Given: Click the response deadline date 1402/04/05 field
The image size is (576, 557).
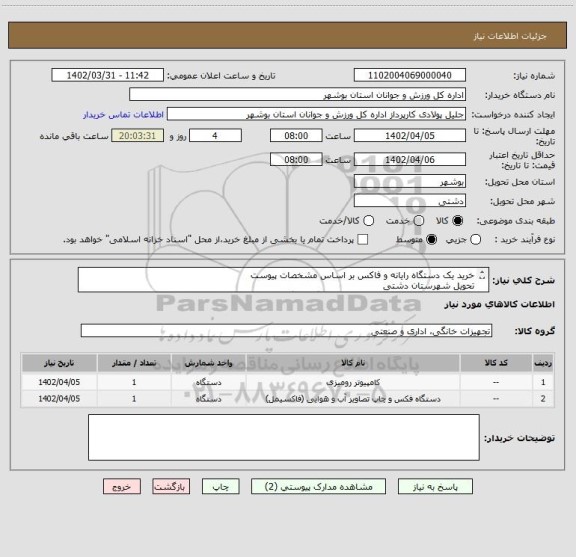Looking at the screenshot, I should [x=410, y=136].
